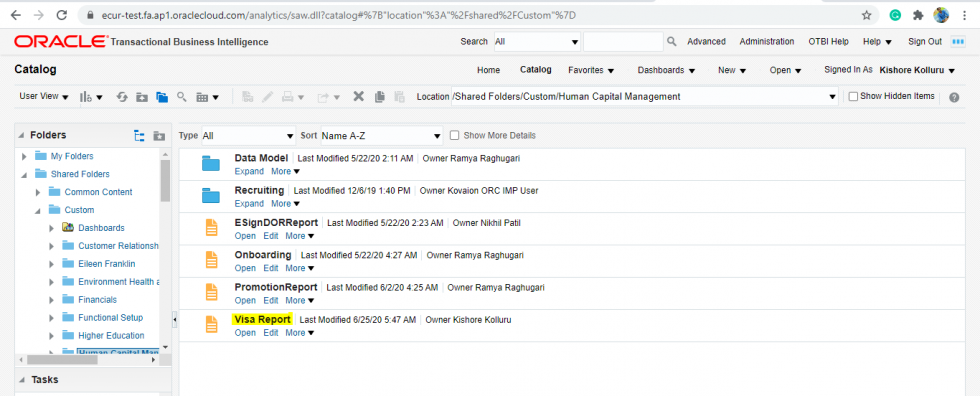
Task: Click the search magnifier next to search box
Action: click(672, 41)
